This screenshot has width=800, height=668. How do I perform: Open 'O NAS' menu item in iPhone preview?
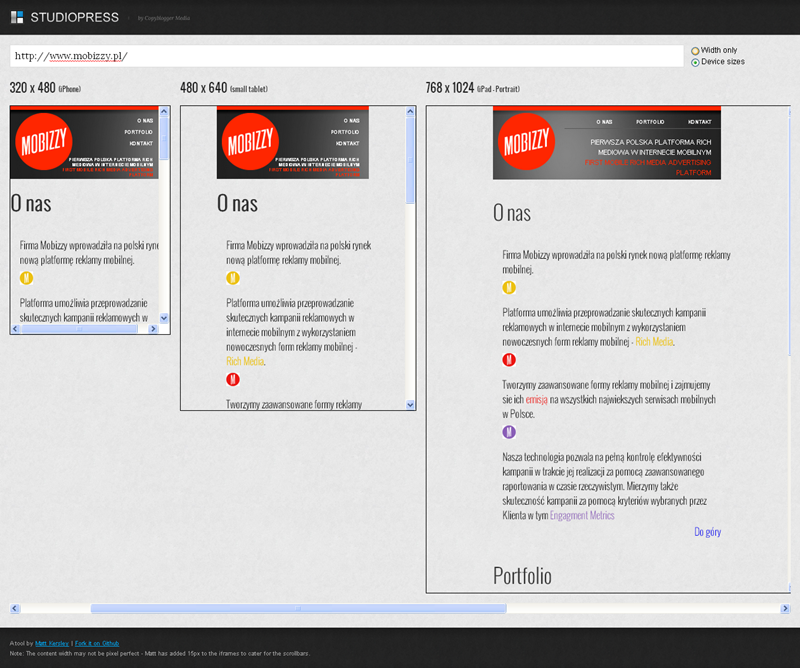pyautogui.click(x=146, y=120)
